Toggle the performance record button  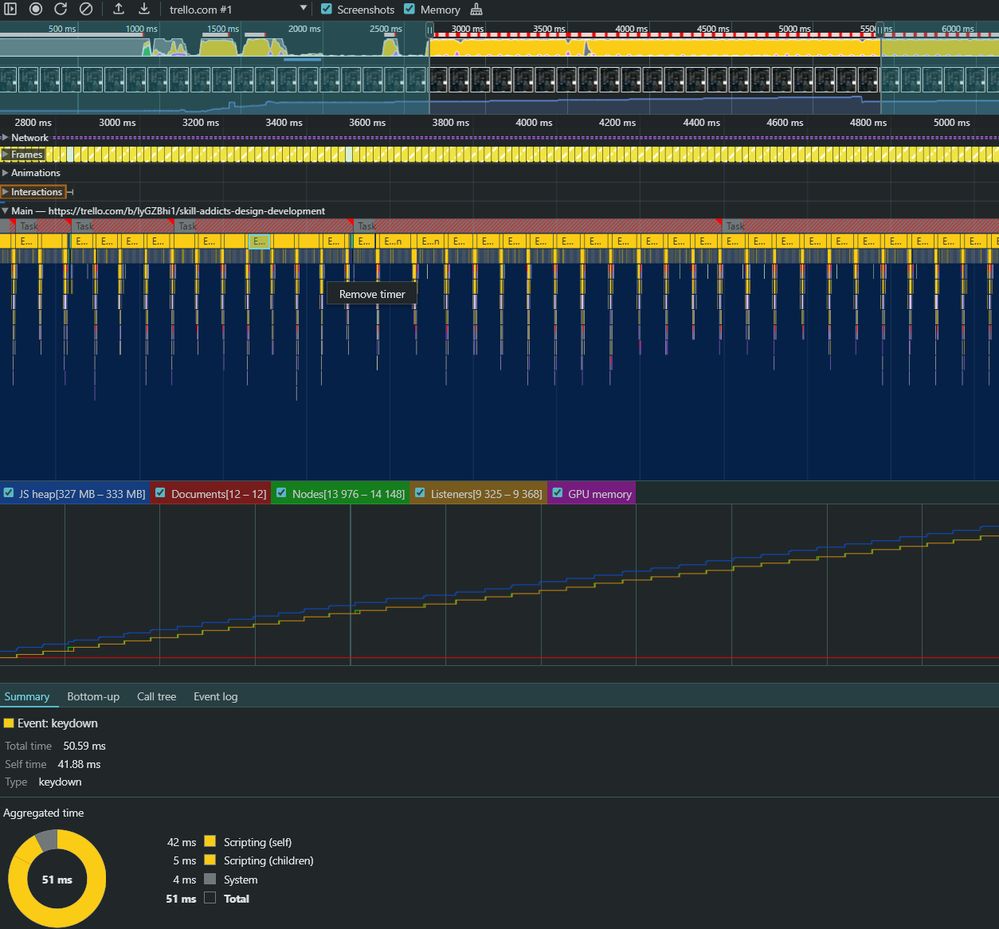35,9
